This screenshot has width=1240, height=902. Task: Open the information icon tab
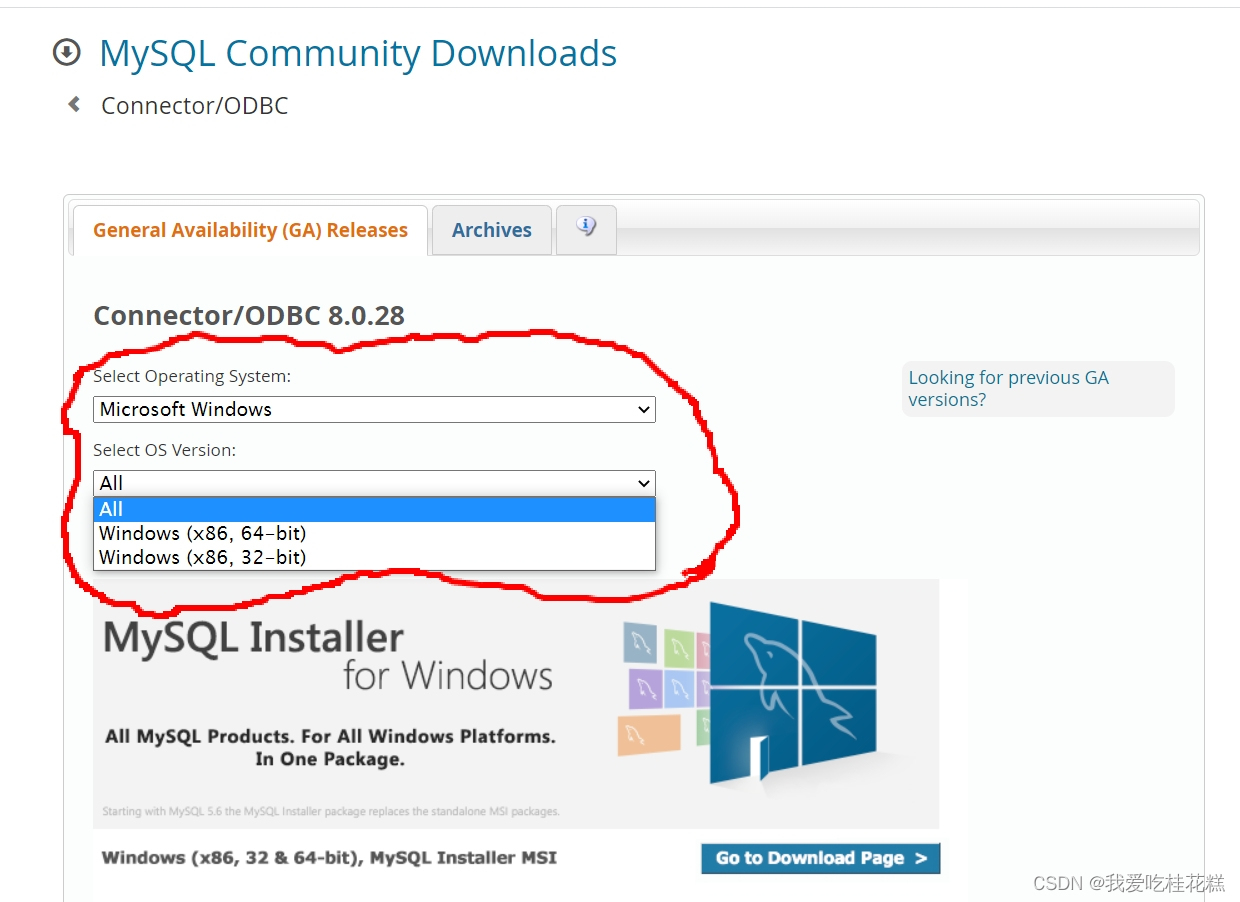pos(586,229)
